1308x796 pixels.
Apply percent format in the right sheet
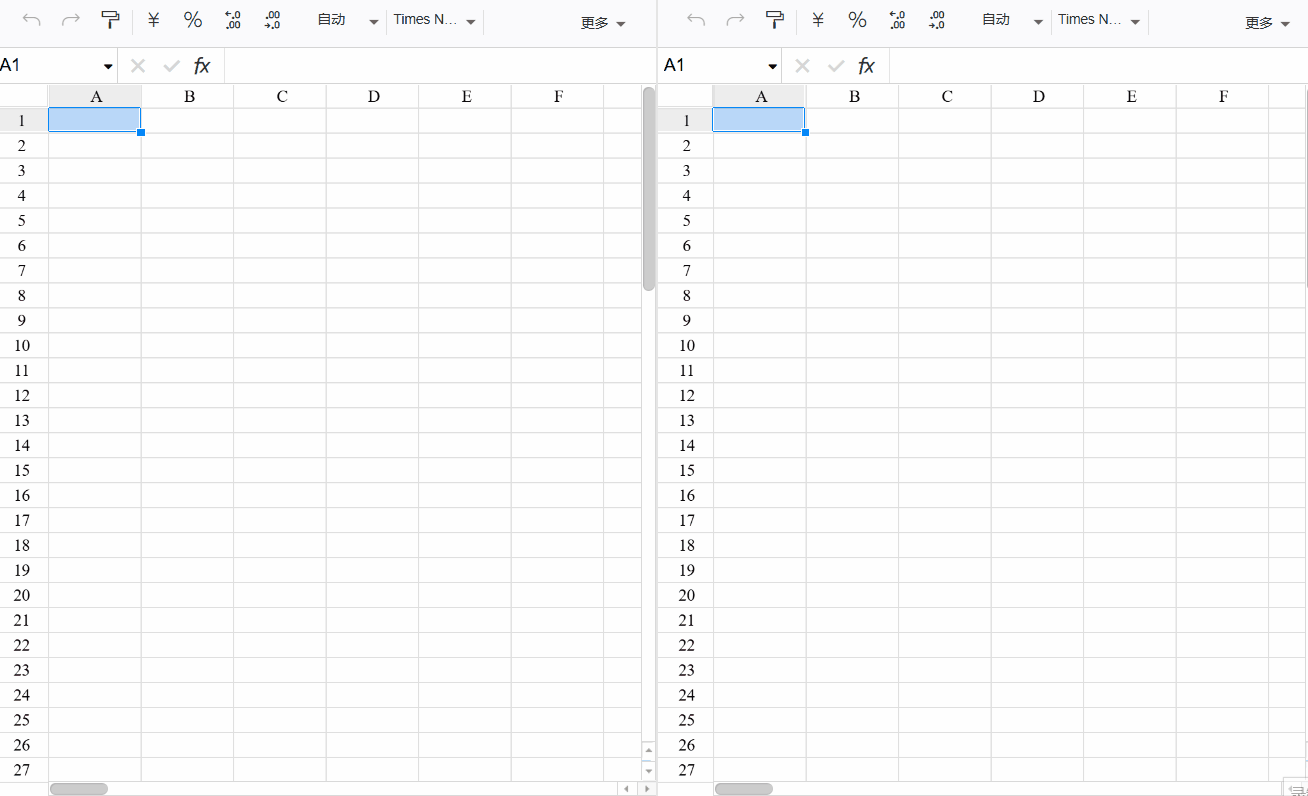tap(857, 20)
